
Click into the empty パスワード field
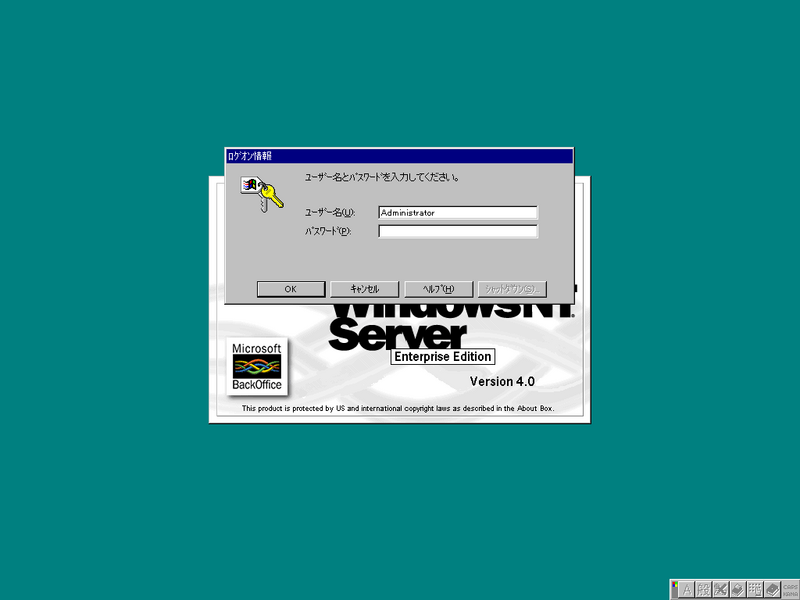click(x=458, y=231)
